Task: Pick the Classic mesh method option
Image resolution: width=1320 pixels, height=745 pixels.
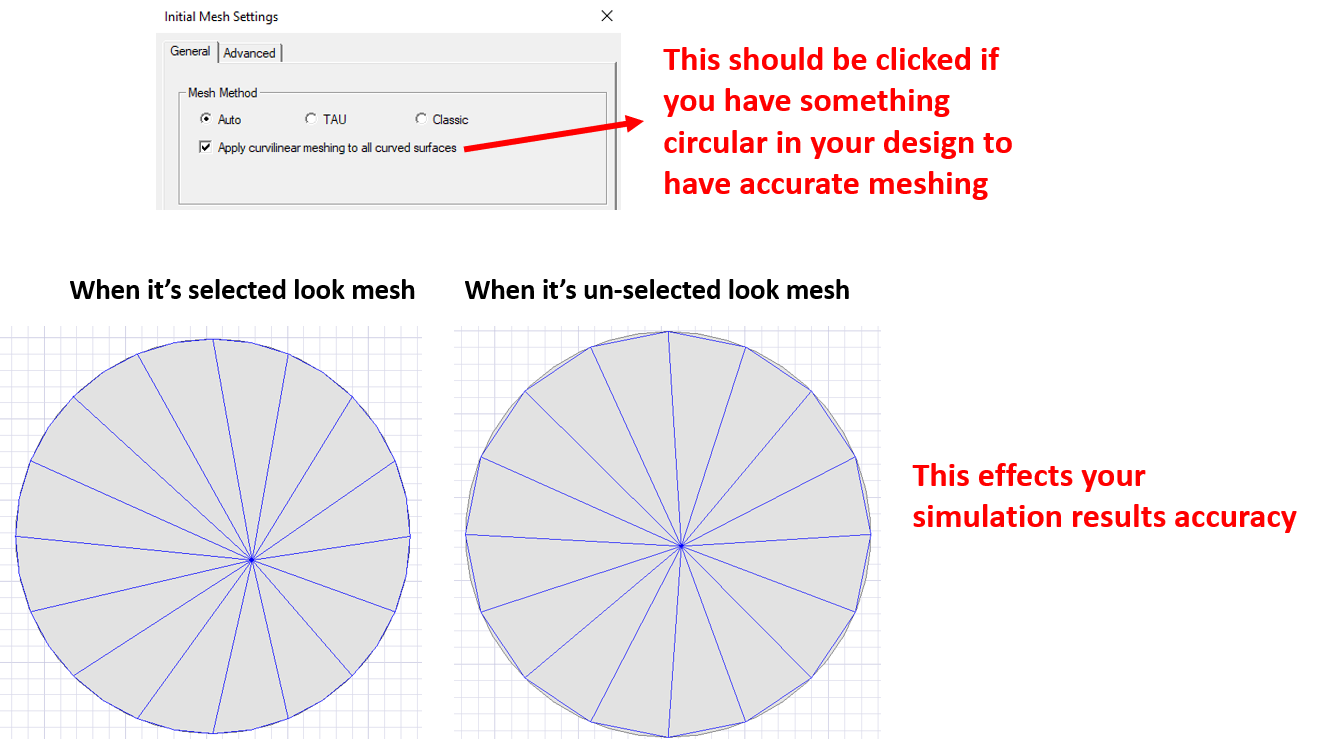Action: [421, 119]
